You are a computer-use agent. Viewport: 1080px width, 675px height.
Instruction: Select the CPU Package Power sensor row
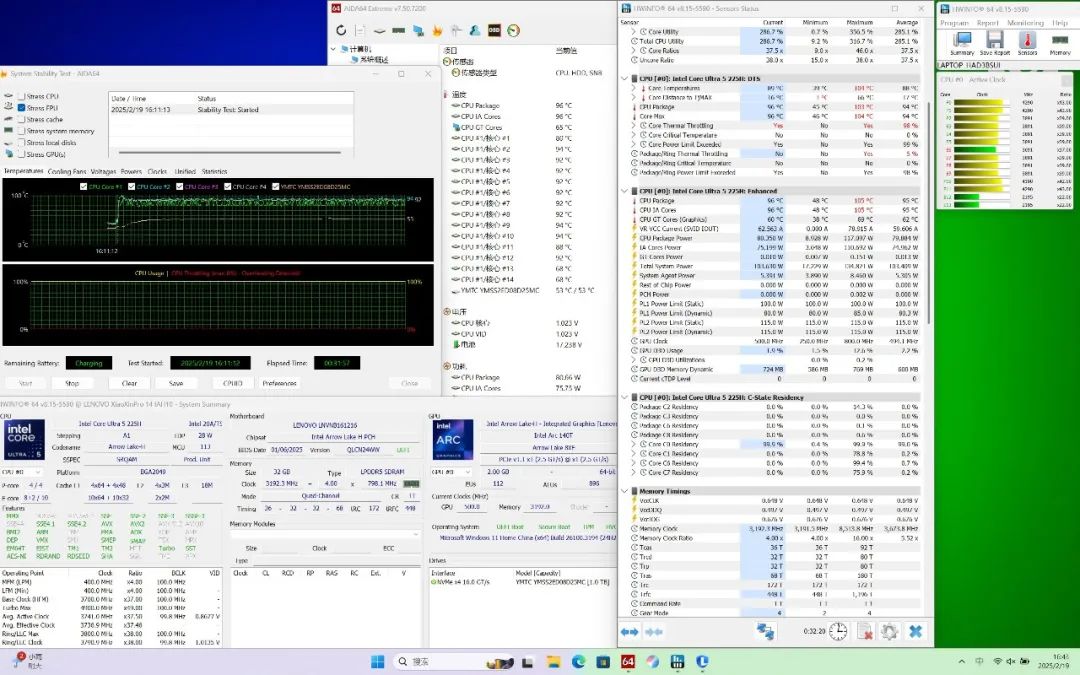776,238
